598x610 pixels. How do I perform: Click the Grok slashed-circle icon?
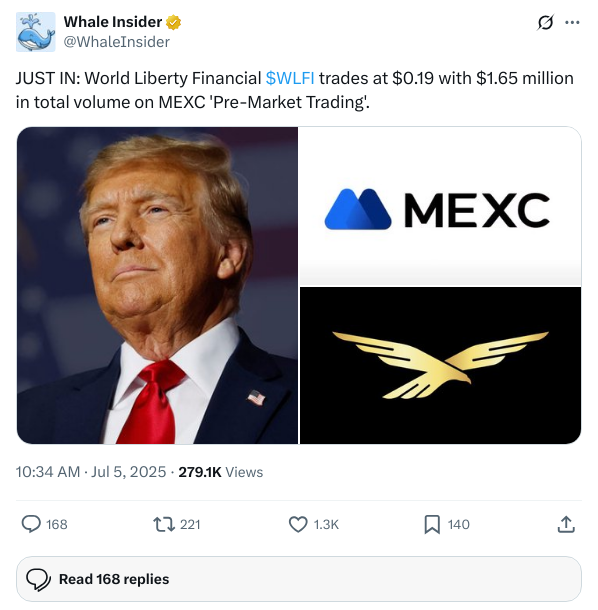tap(545, 23)
